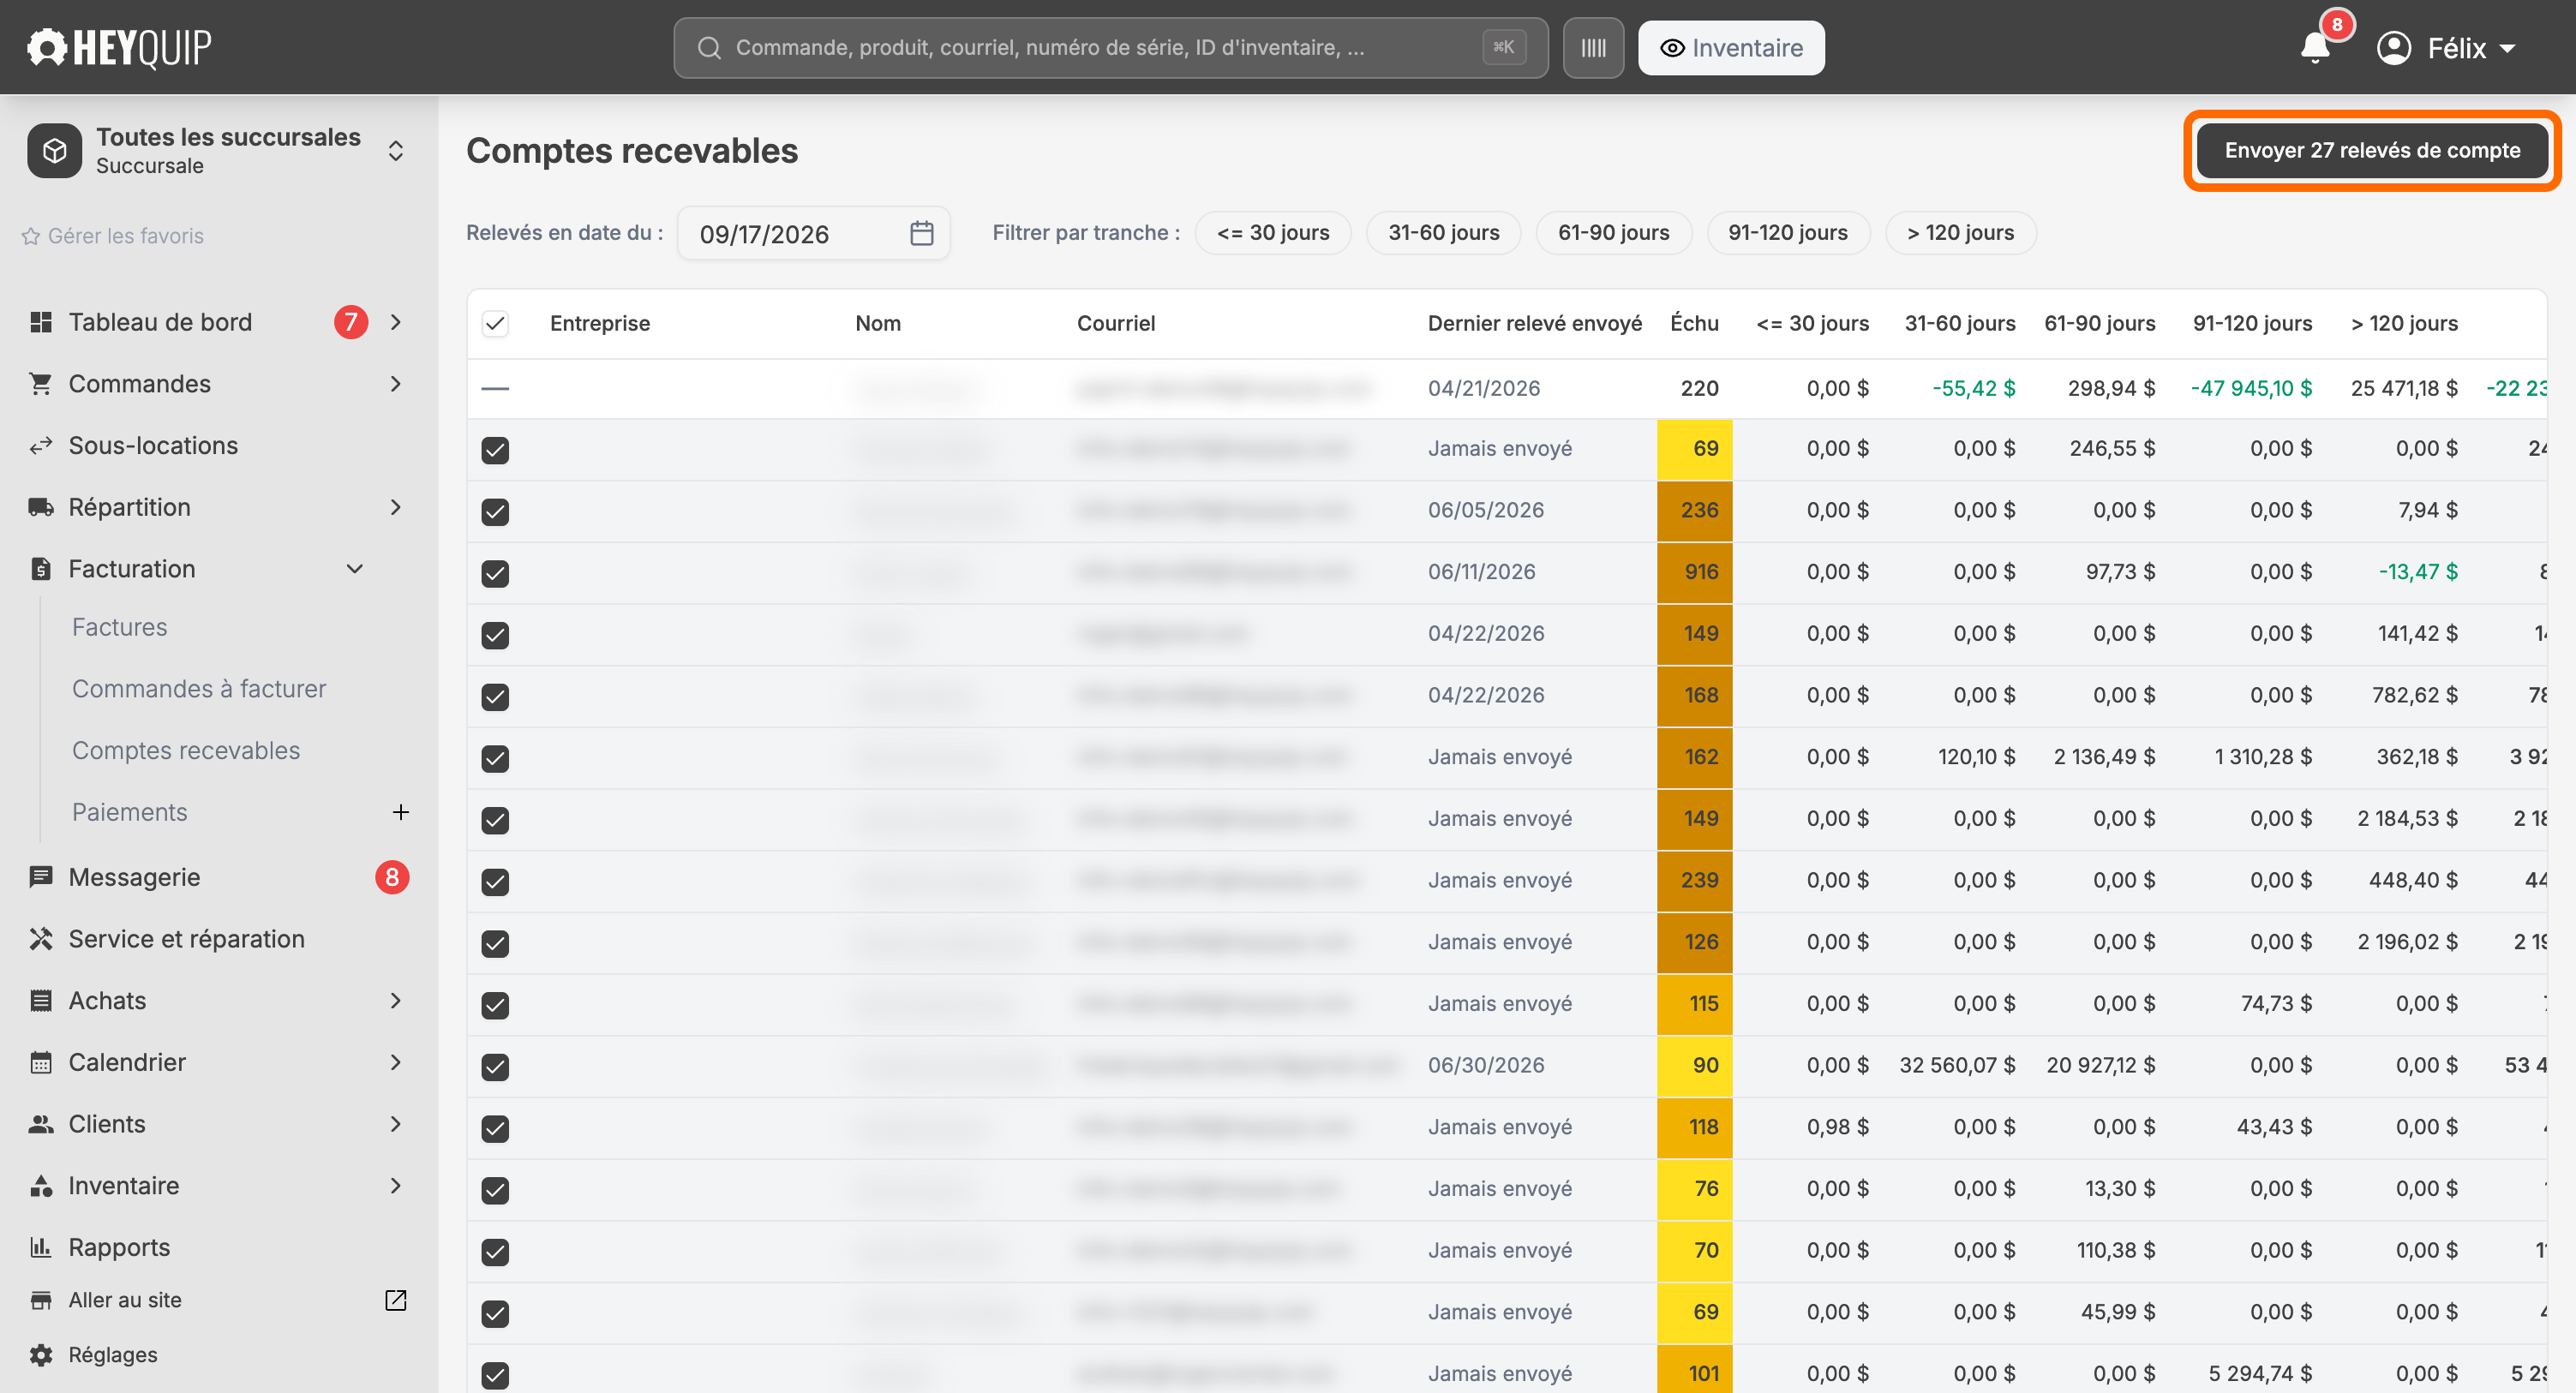Add a payment with the plus icon
This screenshot has height=1393, width=2576.
400,812
